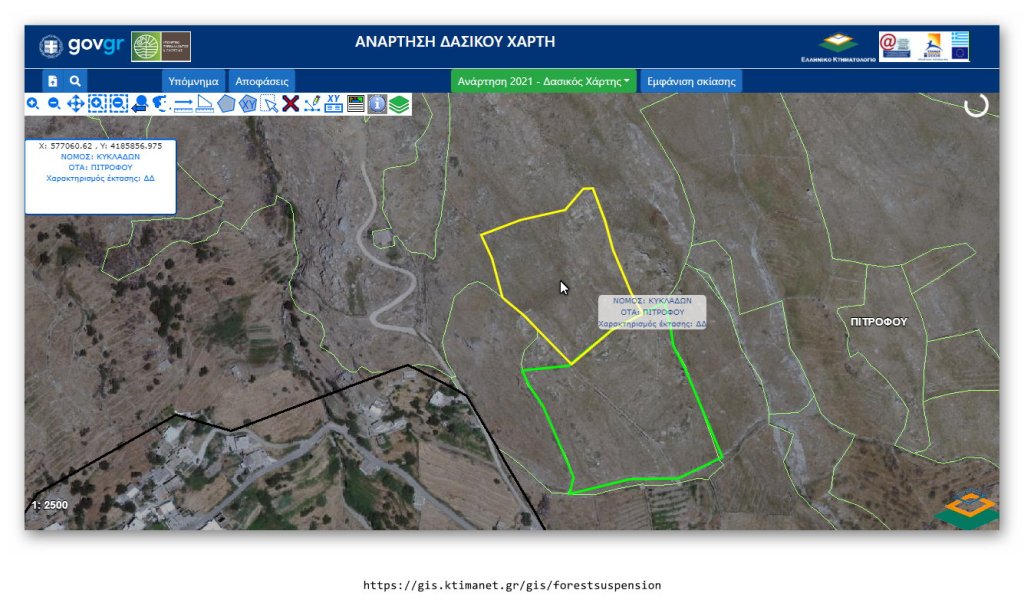Select the measure distance ruler tool
Screen dimensions: 1024x616
183,103
